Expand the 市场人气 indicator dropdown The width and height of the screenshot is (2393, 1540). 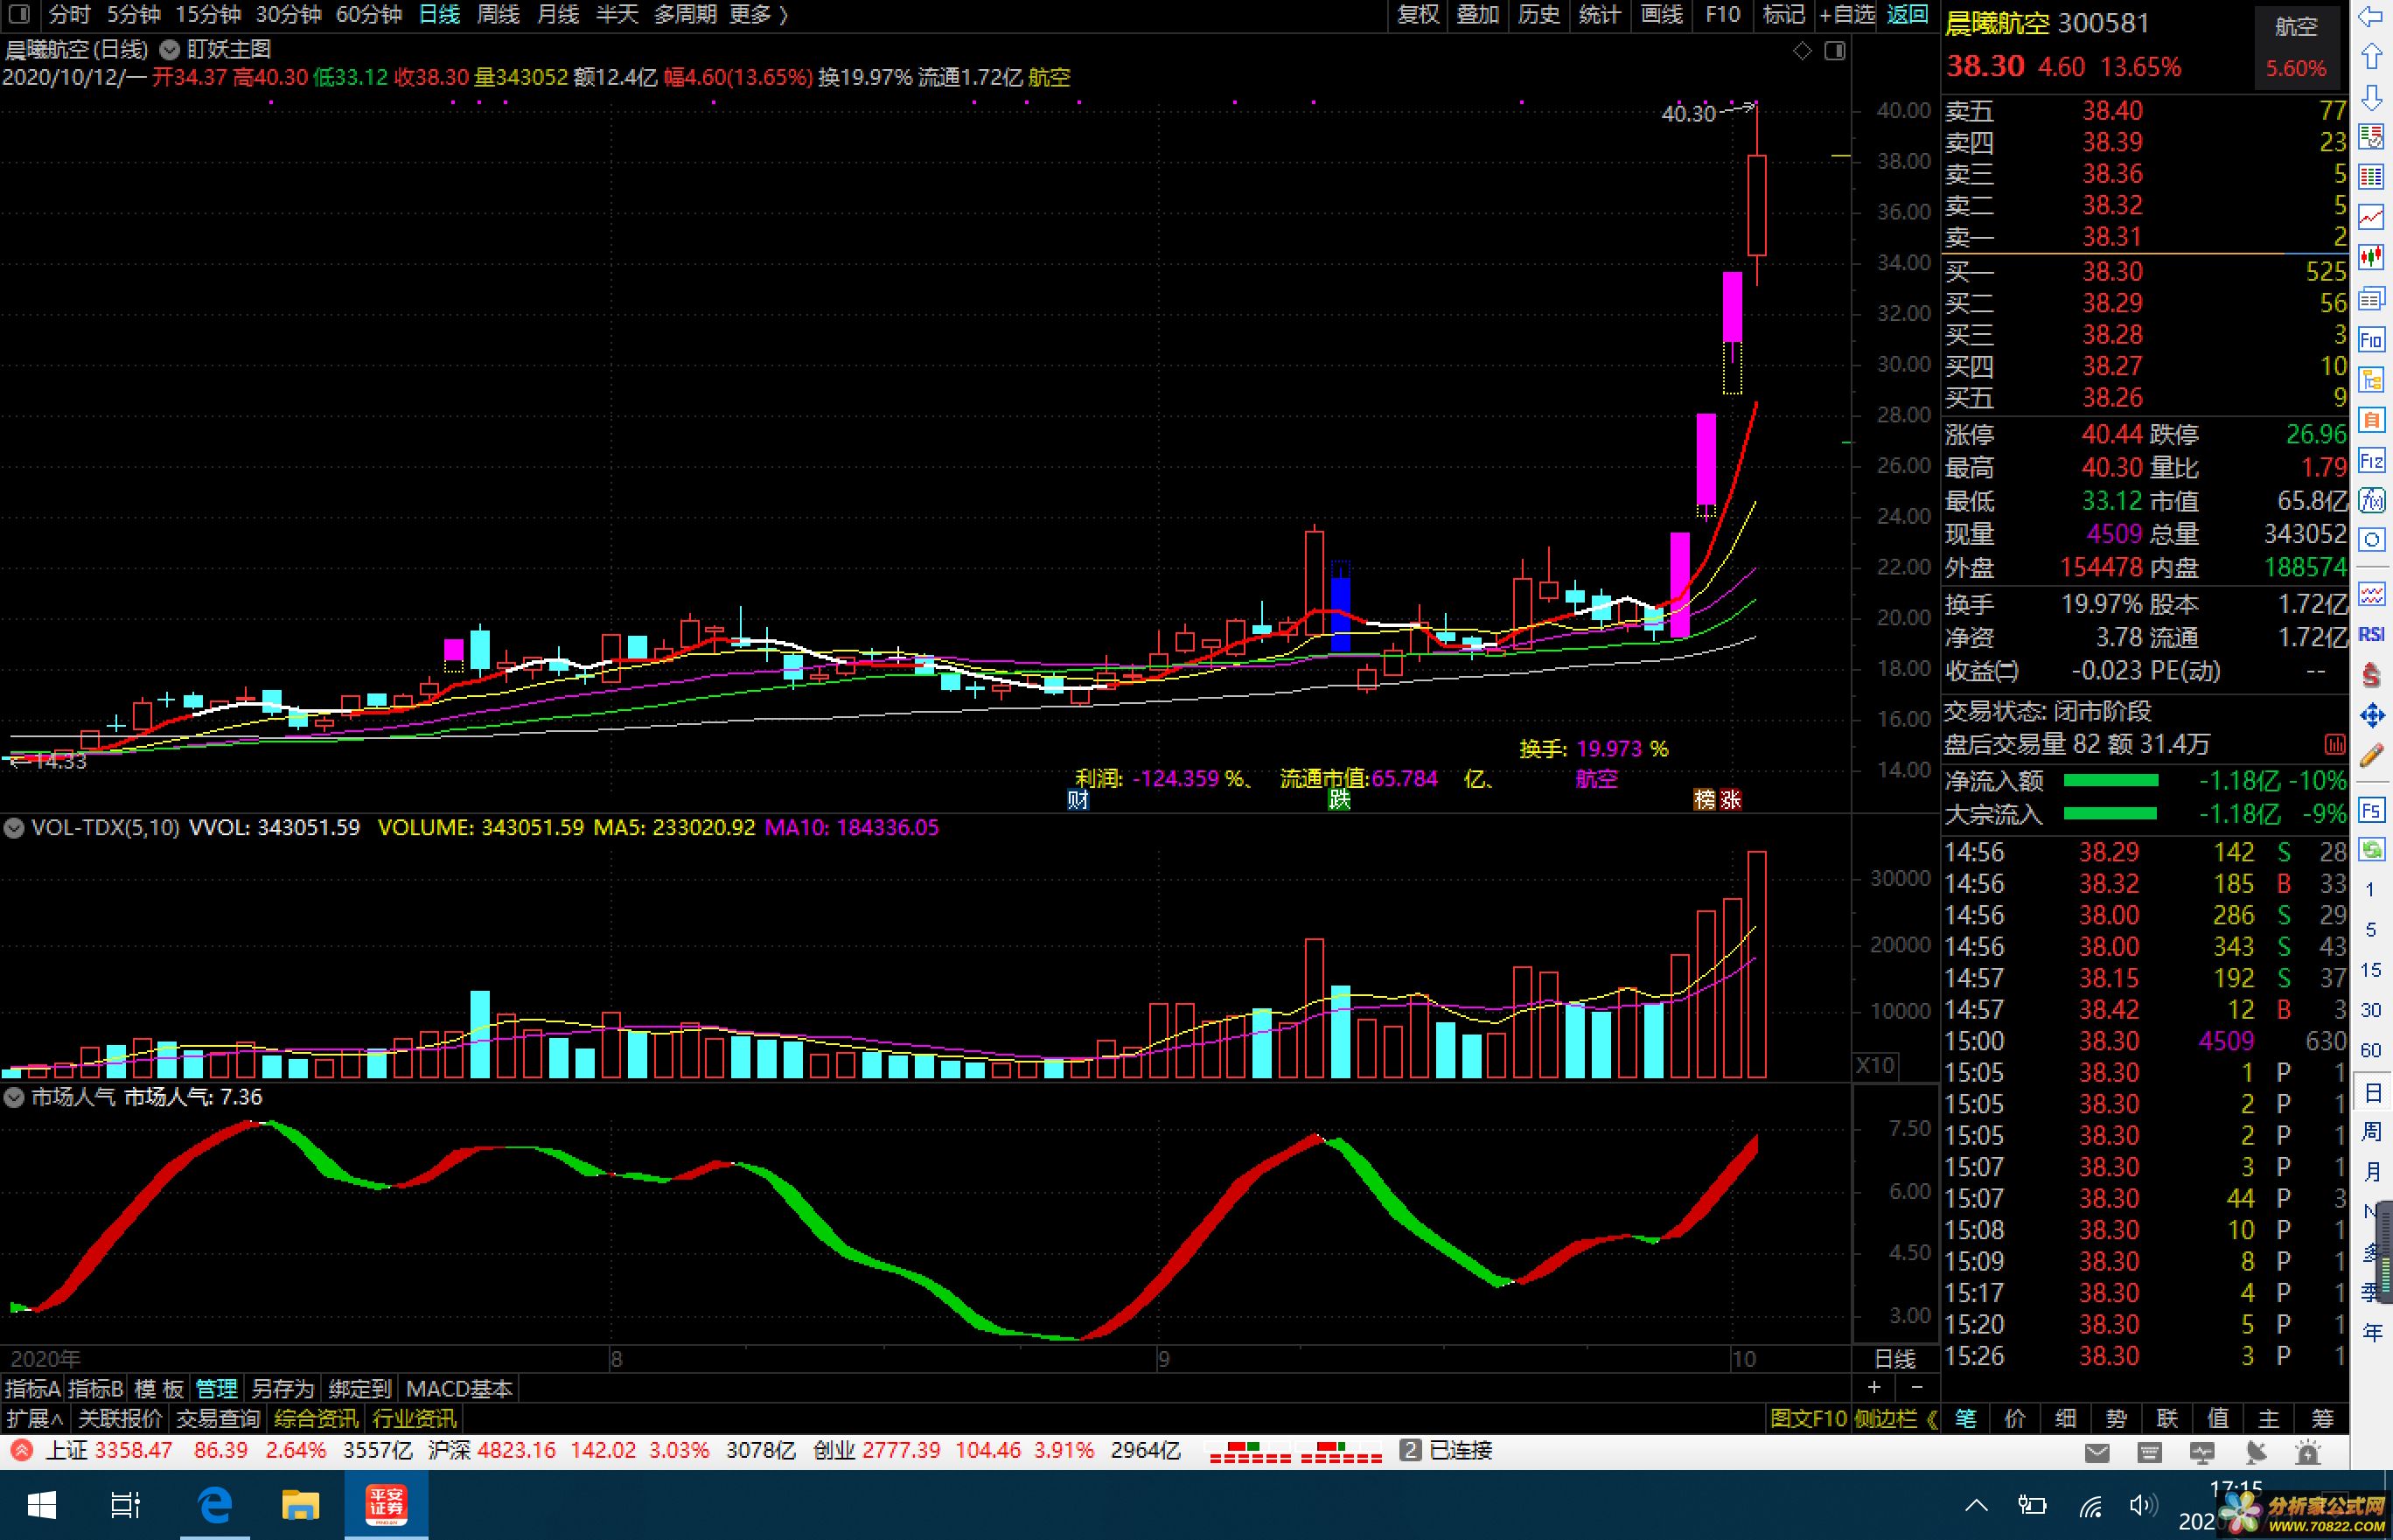tap(14, 1097)
